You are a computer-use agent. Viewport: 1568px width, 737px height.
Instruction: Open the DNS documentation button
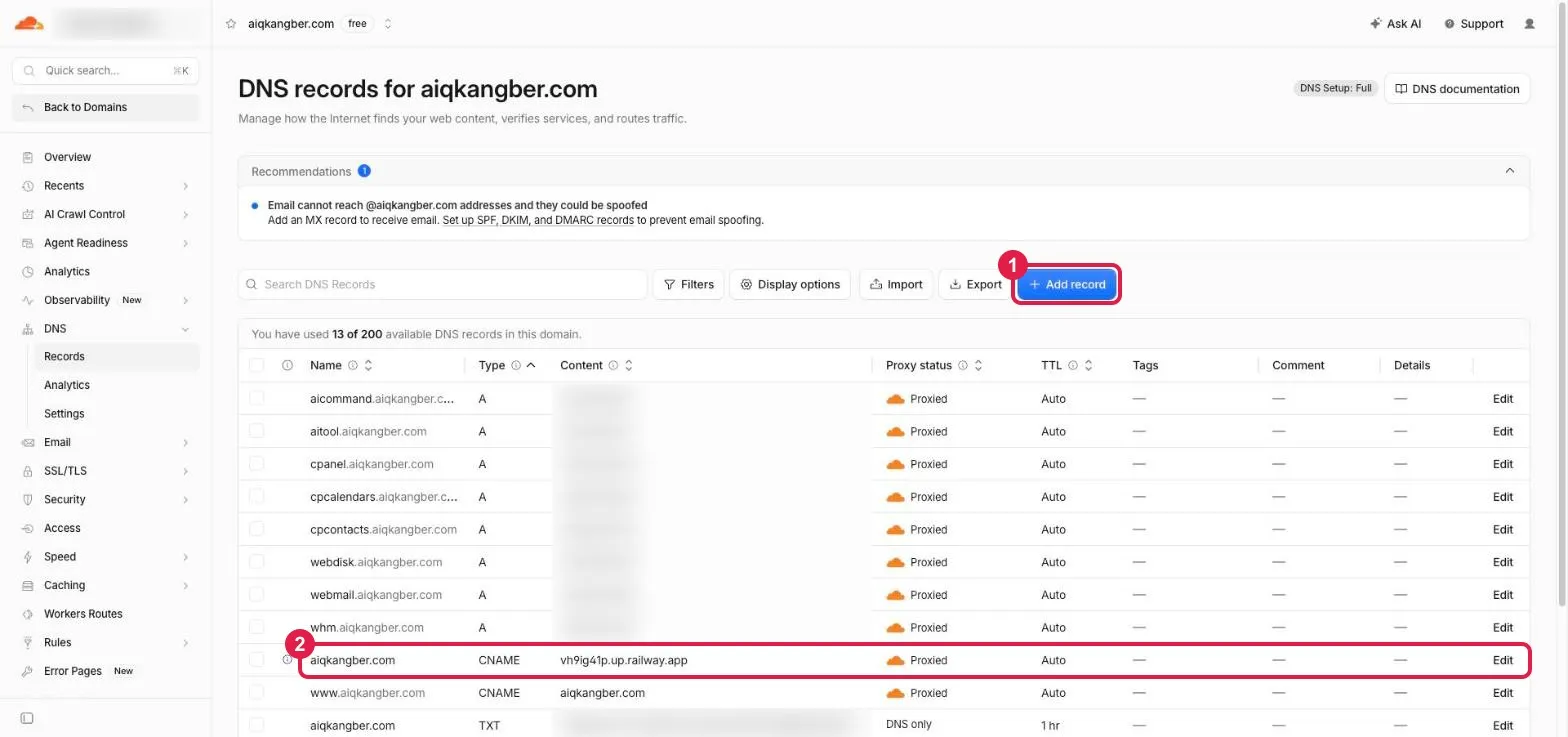[1457, 89]
